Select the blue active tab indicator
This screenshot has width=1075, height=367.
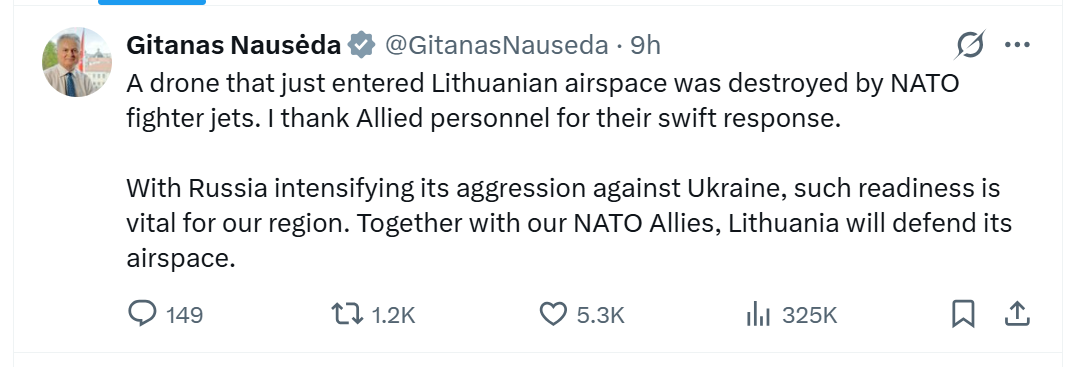[152, 2]
